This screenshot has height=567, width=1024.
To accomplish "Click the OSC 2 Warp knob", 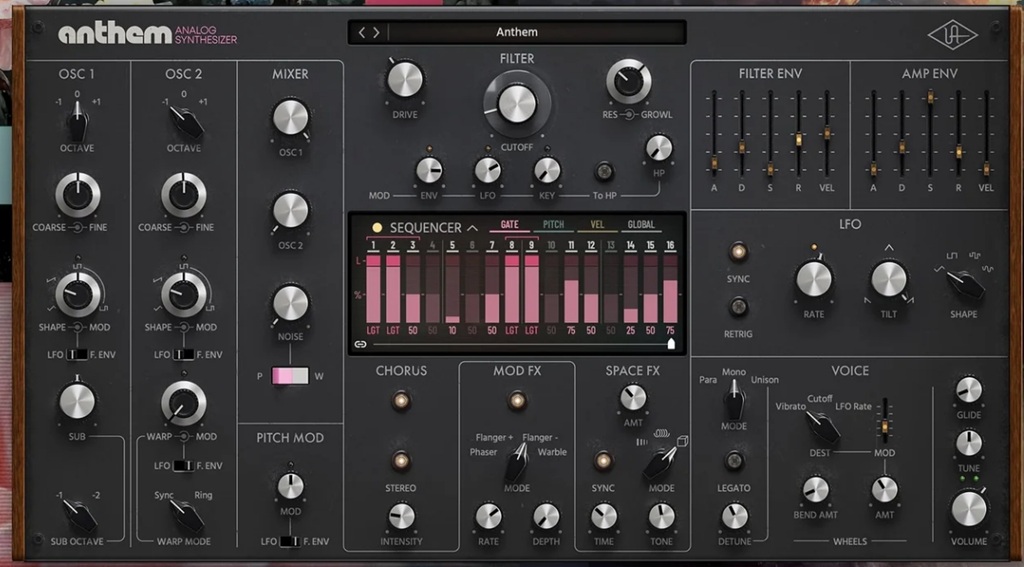I will point(184,403).
